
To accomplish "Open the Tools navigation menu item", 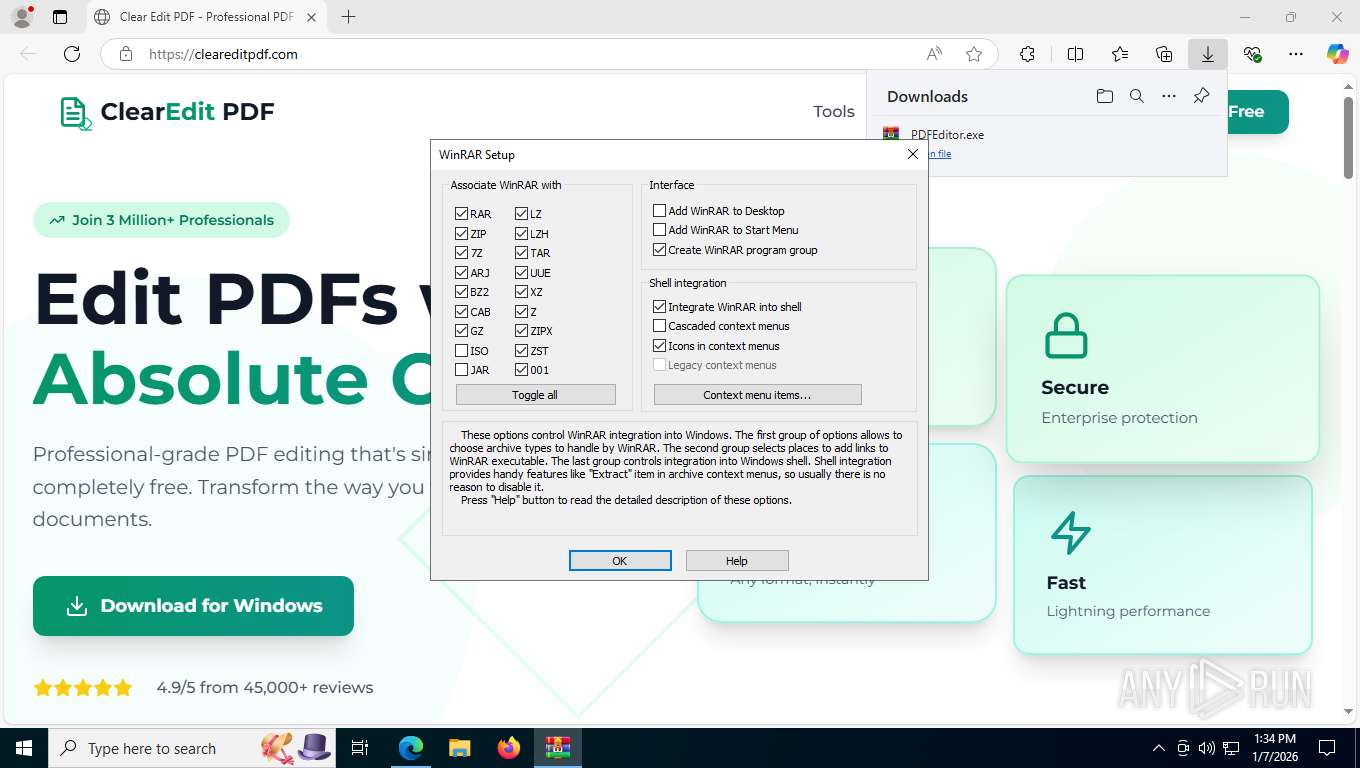I will point(834,112).
